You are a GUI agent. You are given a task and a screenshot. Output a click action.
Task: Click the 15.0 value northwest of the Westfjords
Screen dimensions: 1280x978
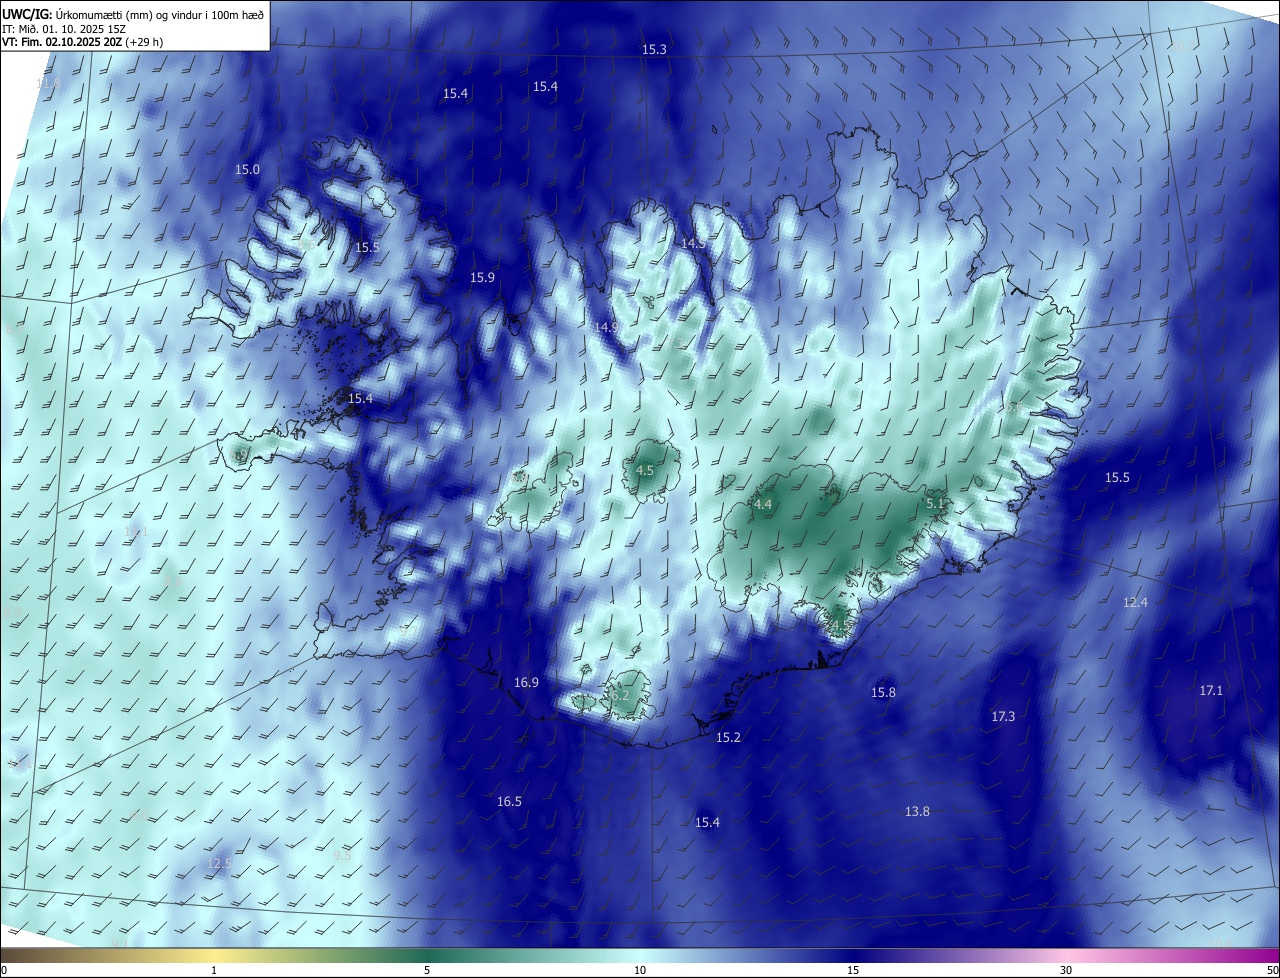coord(247,170)
